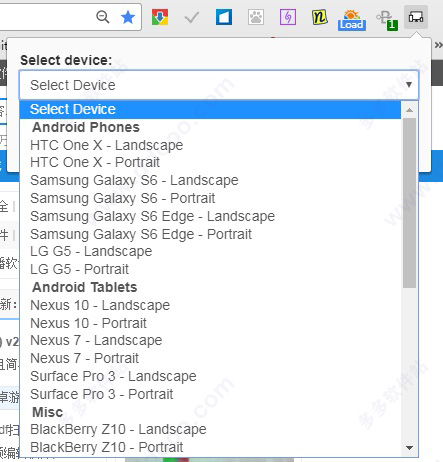Click the device emulator extension icon
Image resolution: width=443 pixels, height=462 pixels.
[x=416, y=17]
